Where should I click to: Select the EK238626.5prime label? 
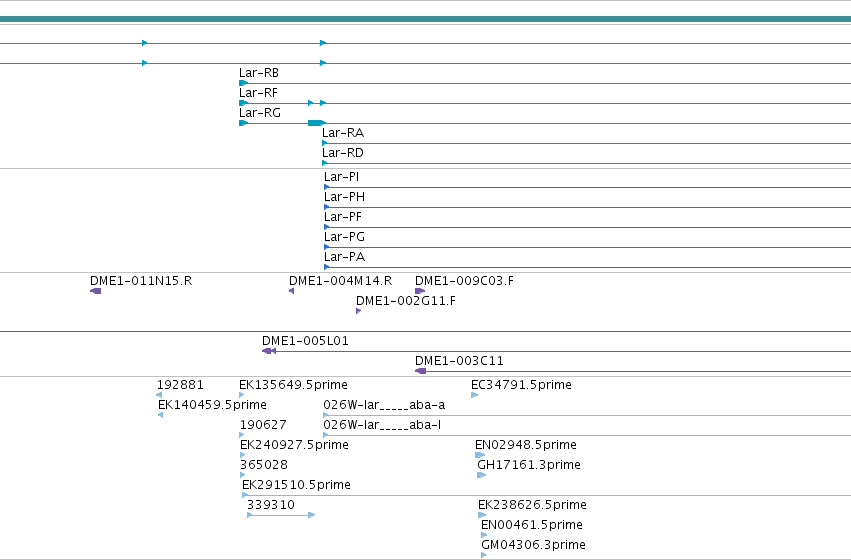[x=532, y=505]
